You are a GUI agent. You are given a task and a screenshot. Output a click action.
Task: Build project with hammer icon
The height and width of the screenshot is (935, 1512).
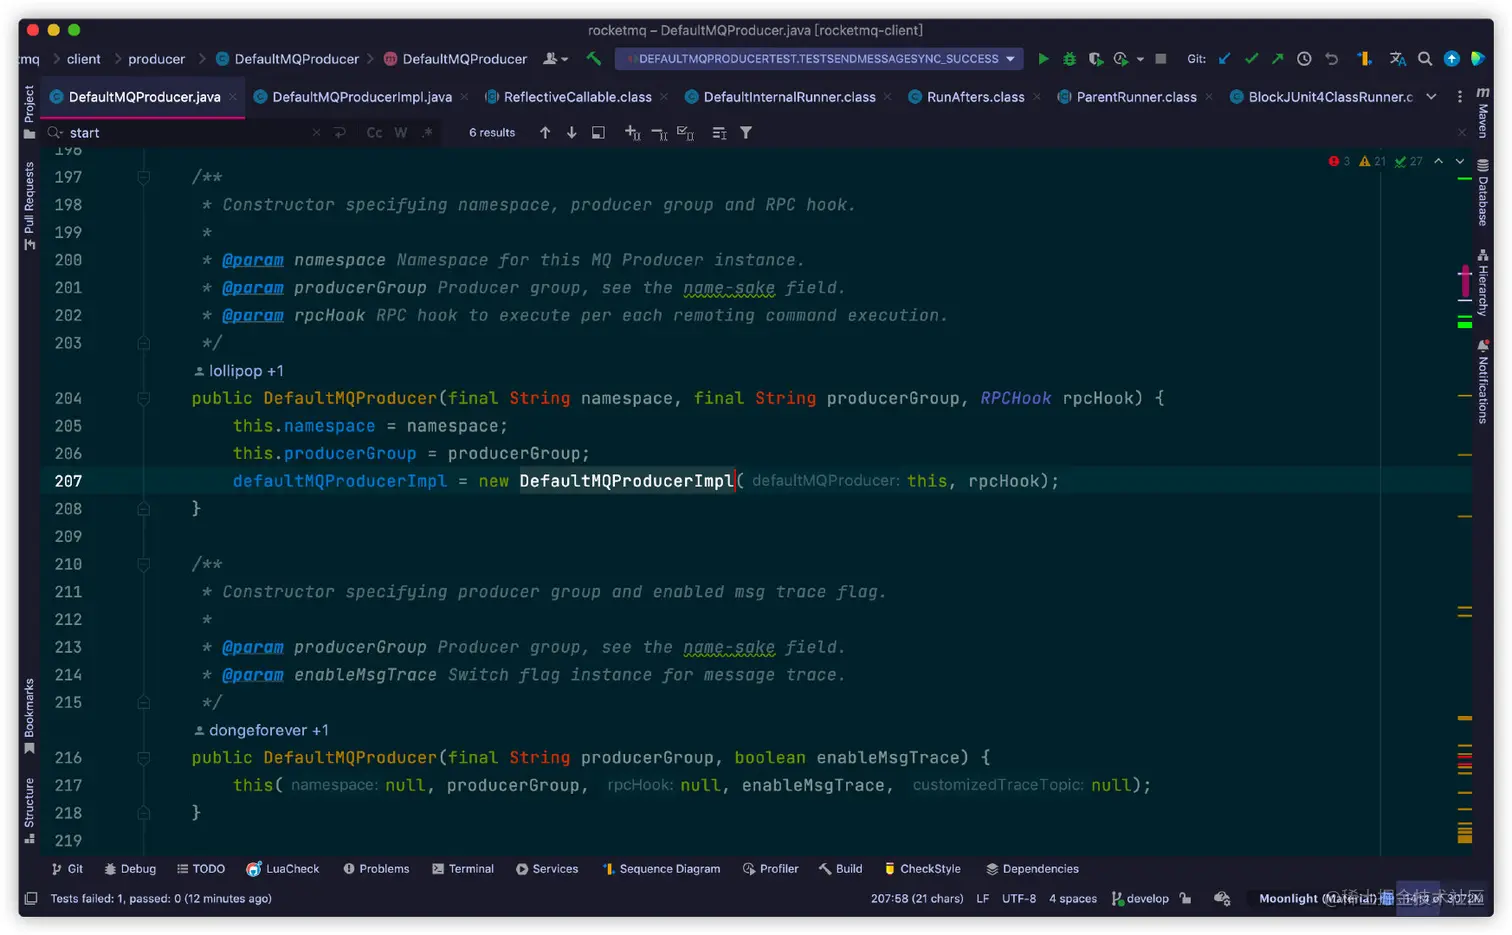click(593, 59)
